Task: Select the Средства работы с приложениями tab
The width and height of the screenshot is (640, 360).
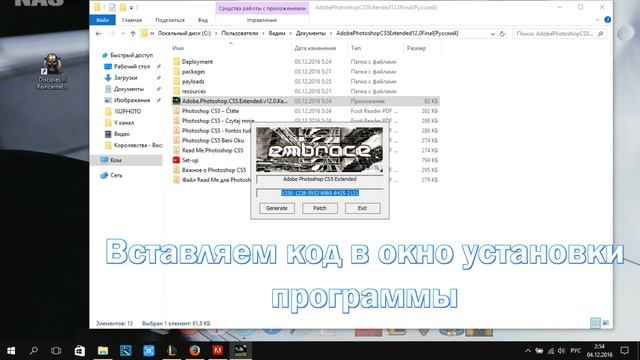Action: pyautogui.click(x=262, y=8)
